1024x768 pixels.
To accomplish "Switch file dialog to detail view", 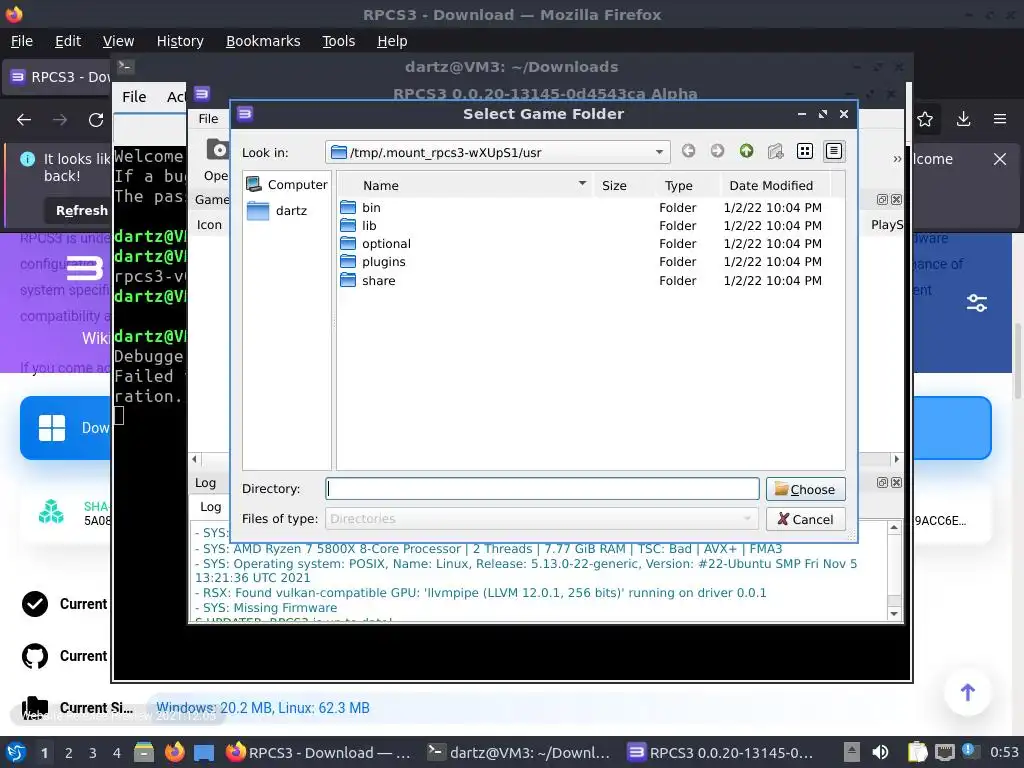I will 834,152.
